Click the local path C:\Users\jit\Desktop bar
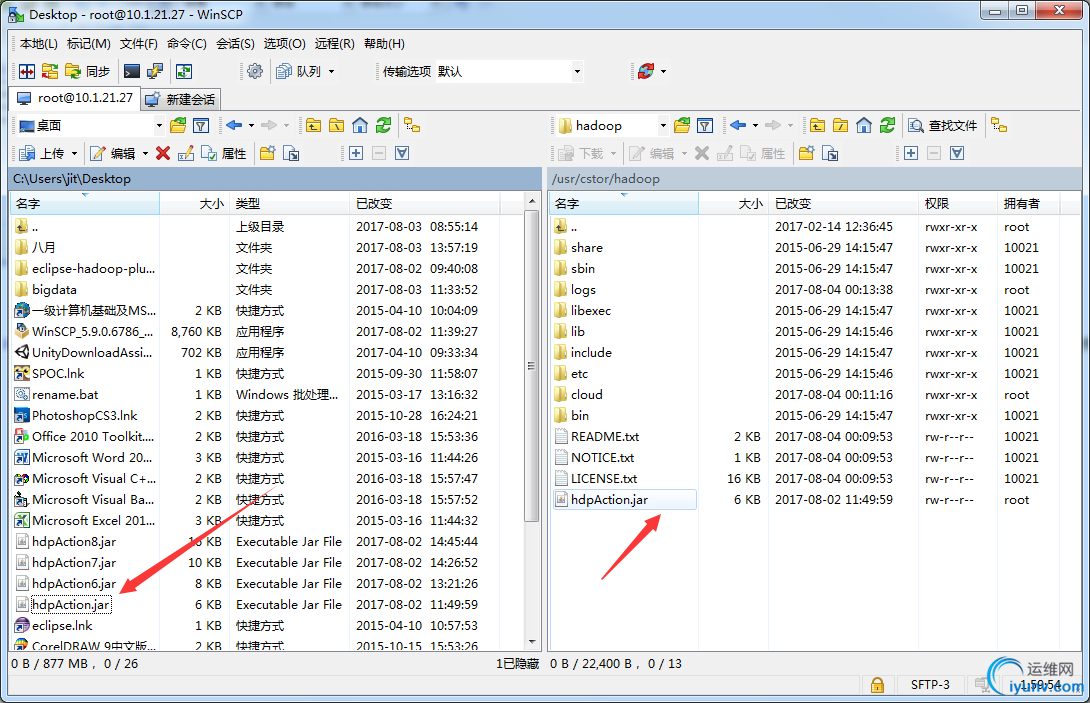 (275, 179)
